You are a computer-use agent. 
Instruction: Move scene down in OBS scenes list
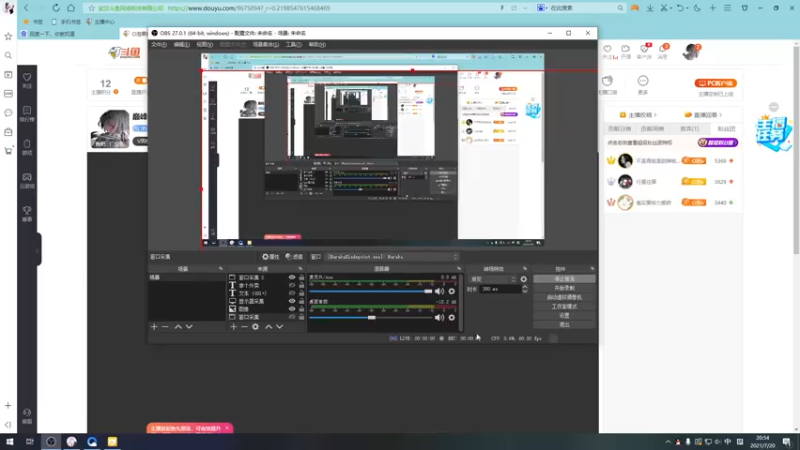point(189,327)
